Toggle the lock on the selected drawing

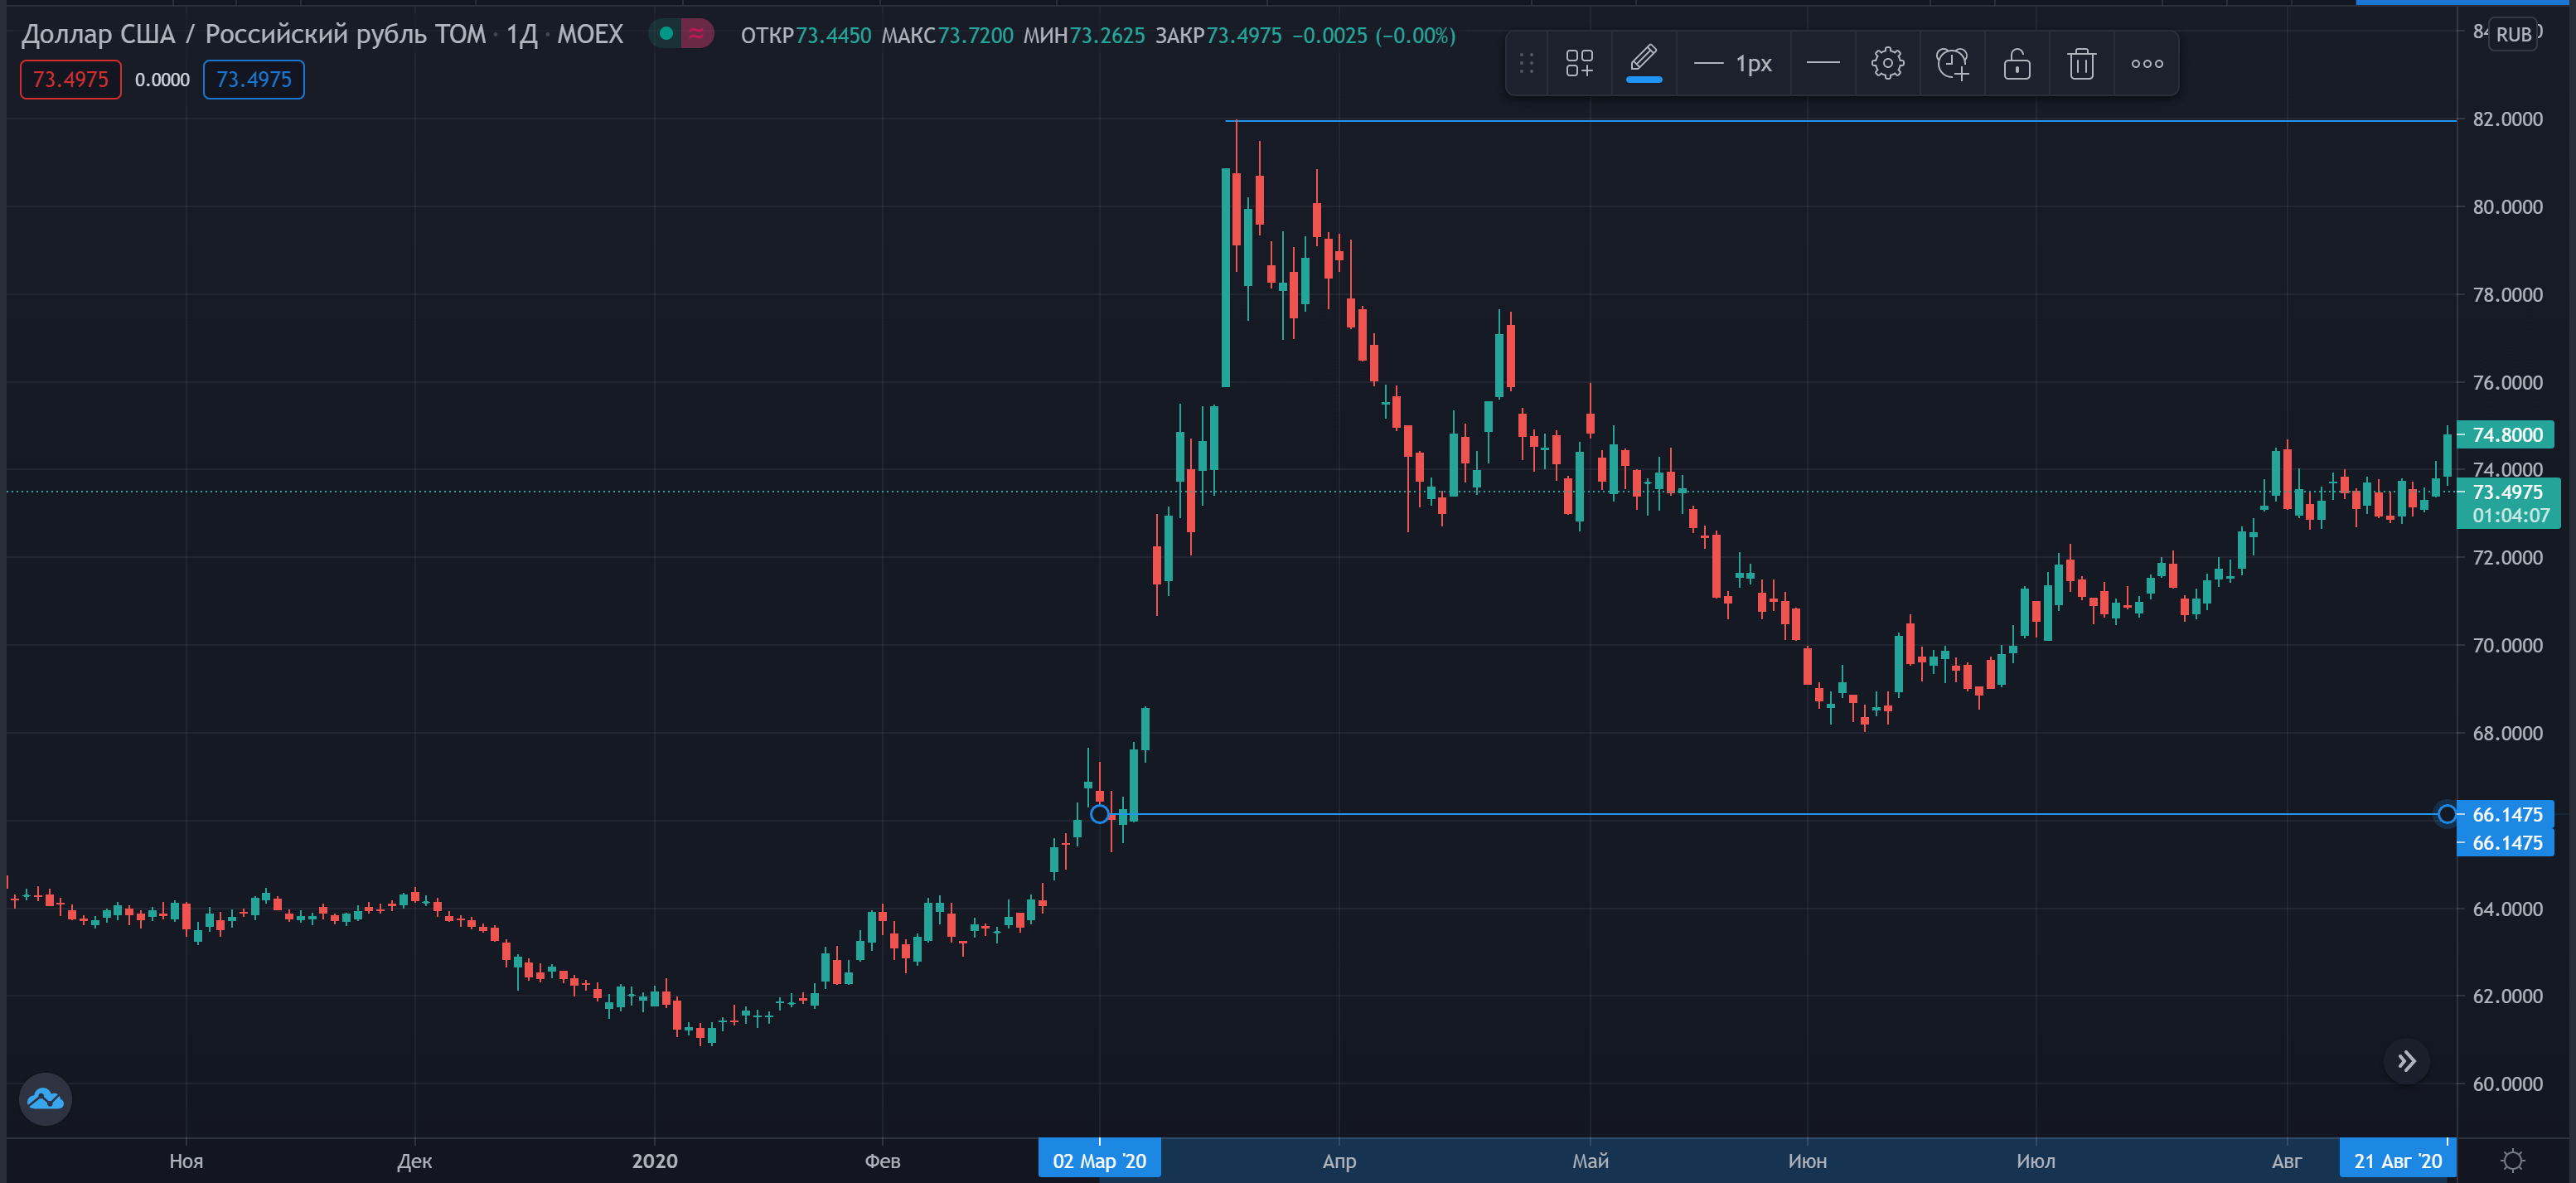[x=2017, y=64]
